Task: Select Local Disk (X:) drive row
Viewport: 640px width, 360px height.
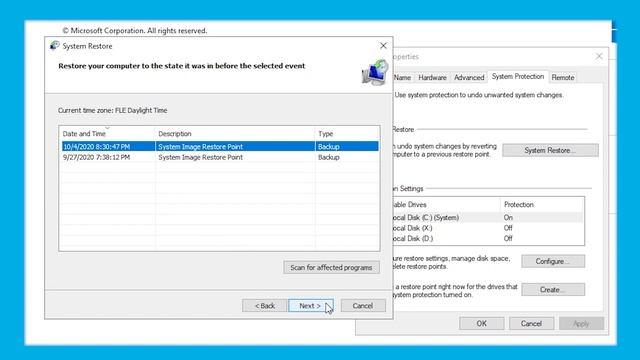Action: pos(488,228)
